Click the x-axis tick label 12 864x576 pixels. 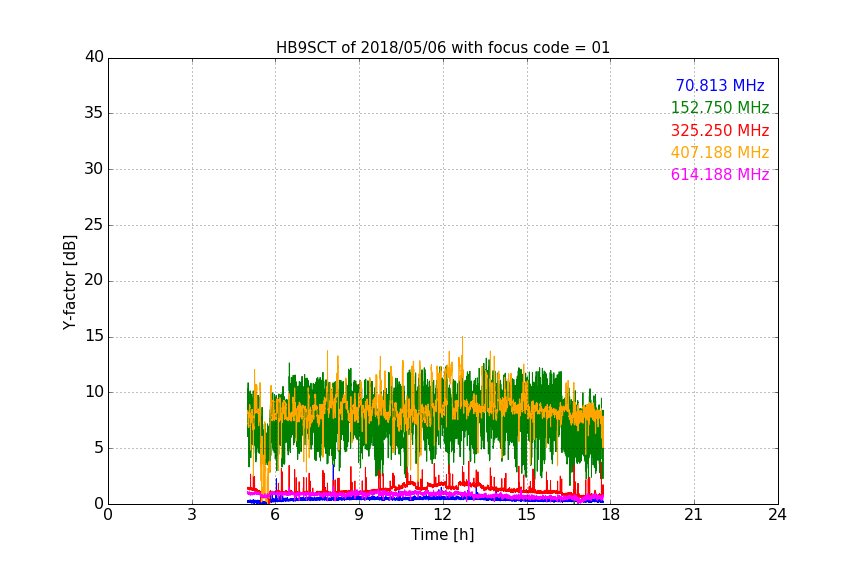(443, 515)
